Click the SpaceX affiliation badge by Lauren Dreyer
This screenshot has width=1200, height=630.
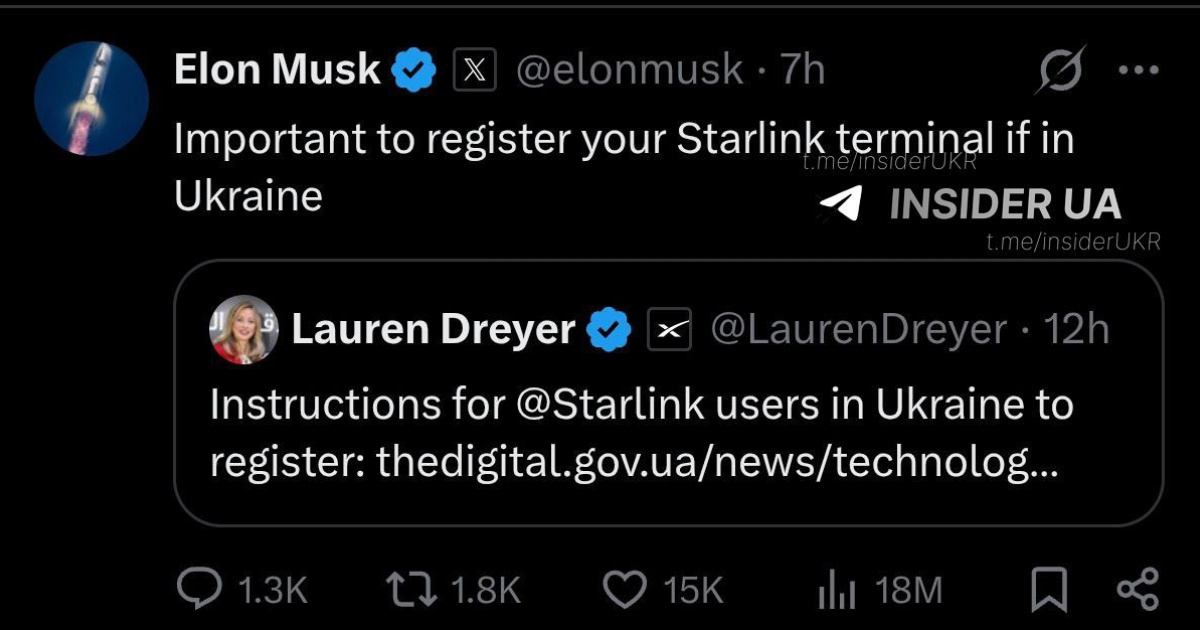669,329
